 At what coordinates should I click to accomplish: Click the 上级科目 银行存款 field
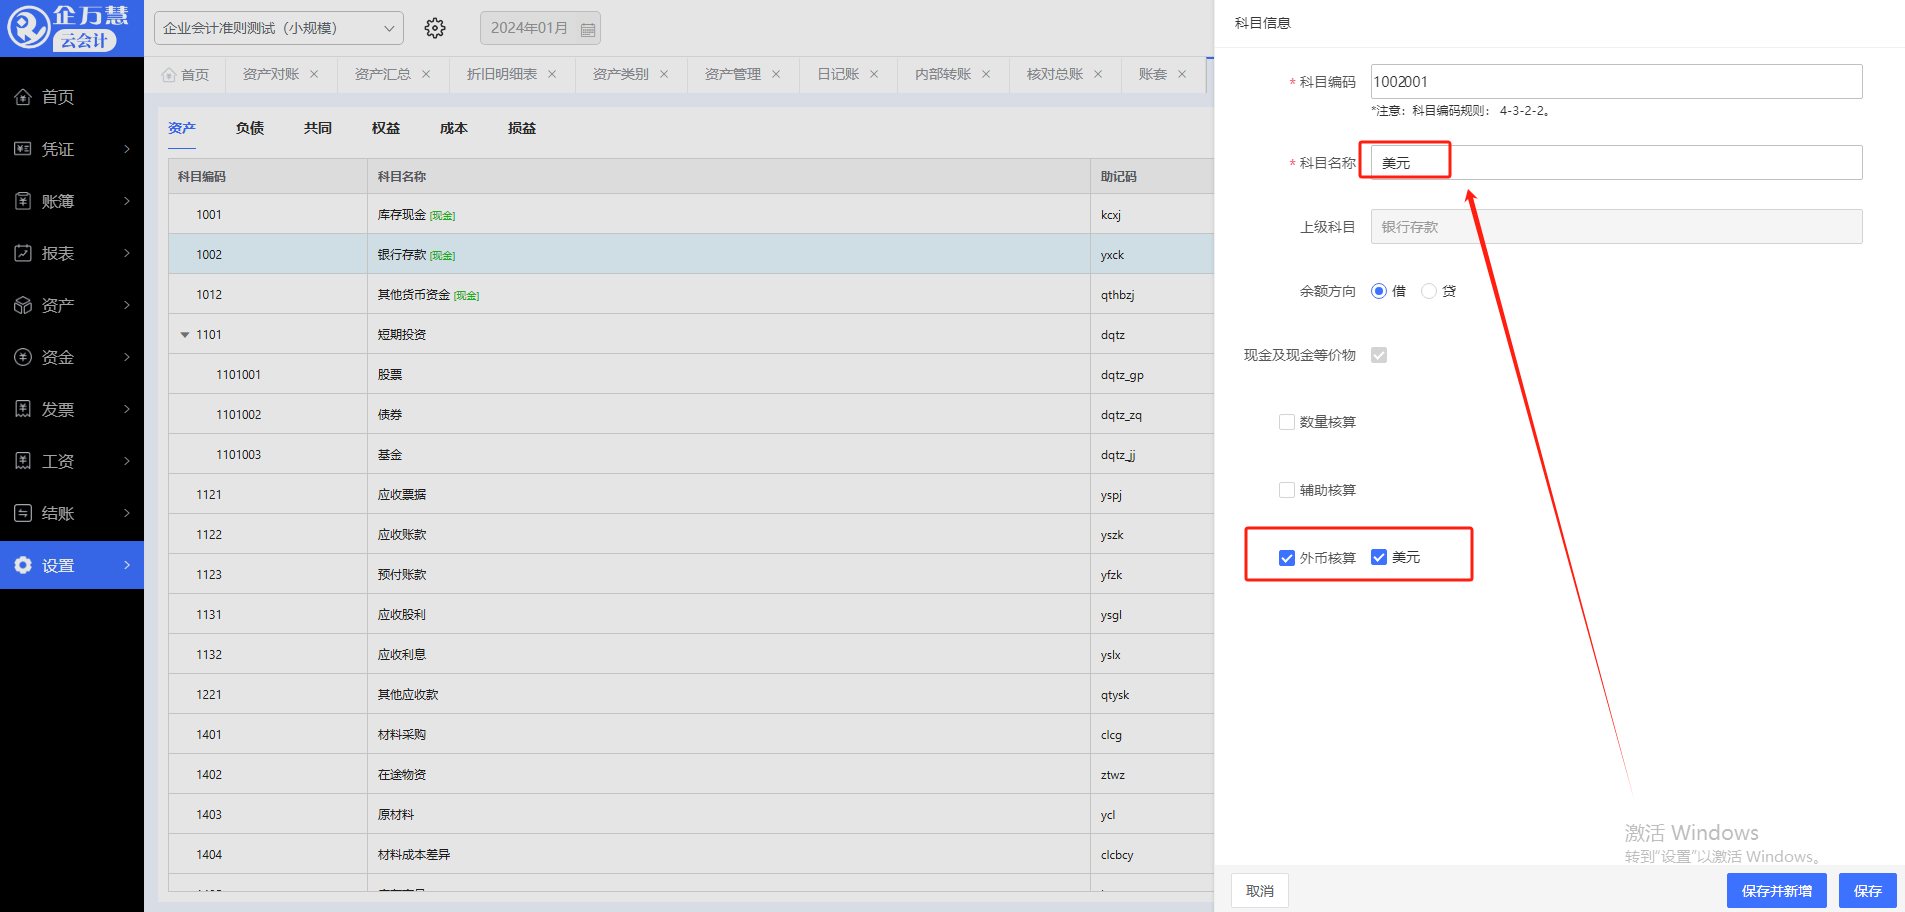(x=1616, y=227)
